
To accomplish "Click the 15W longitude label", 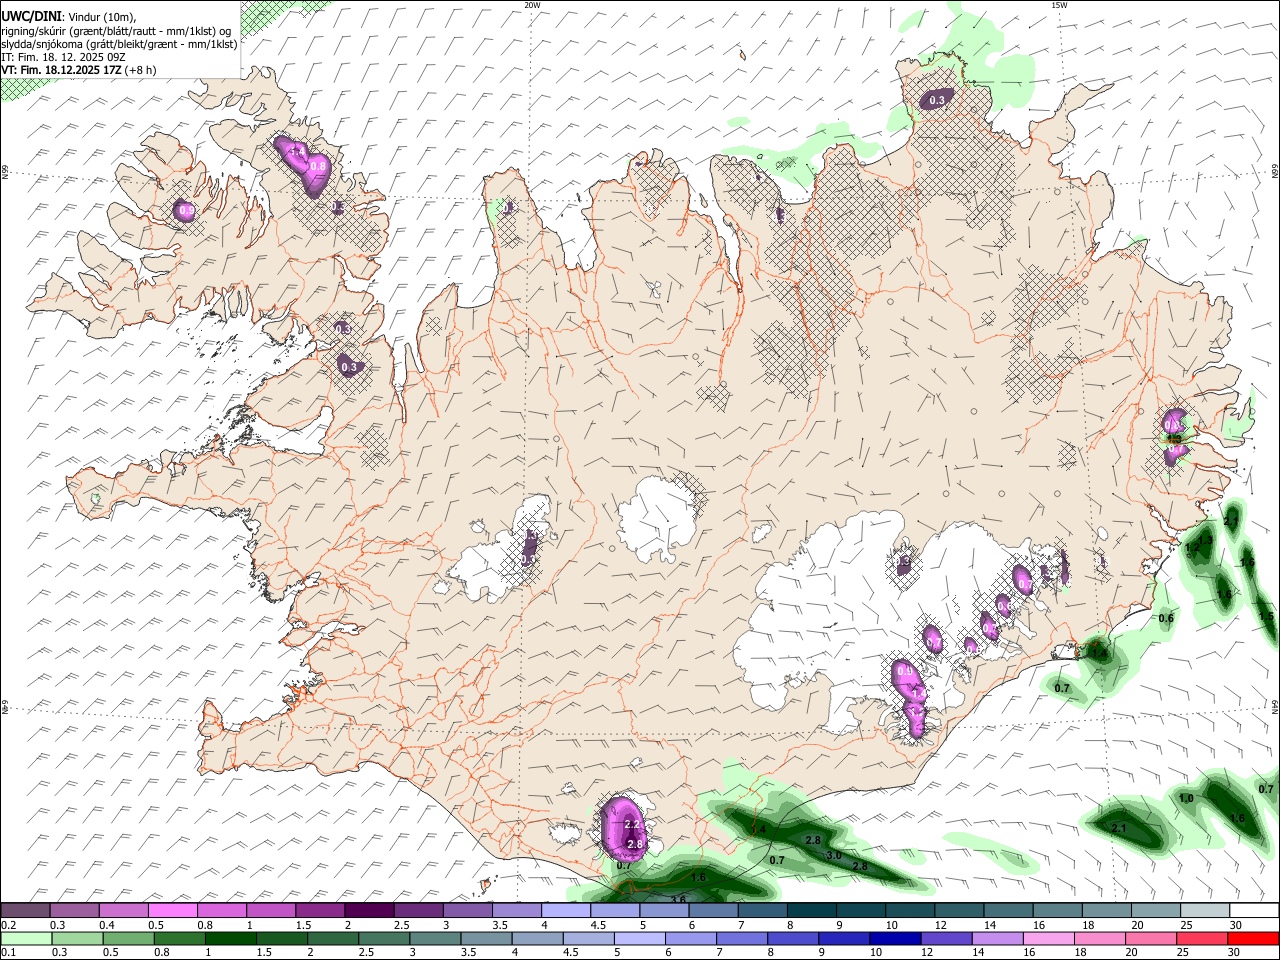I will point(1059,5).
